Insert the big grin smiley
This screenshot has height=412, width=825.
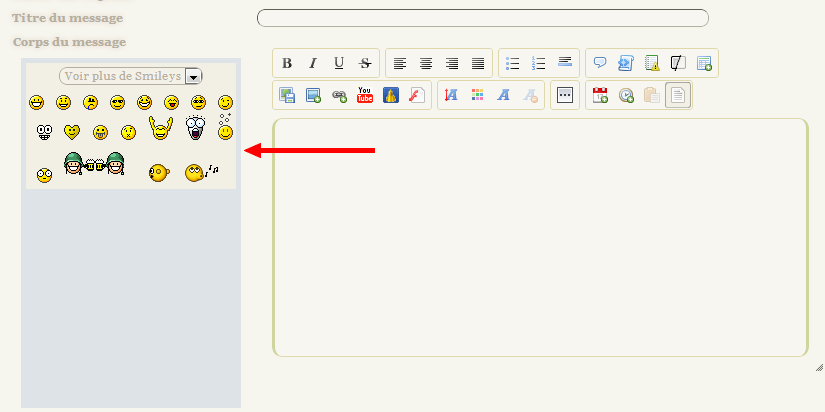(x=36, y=103)
